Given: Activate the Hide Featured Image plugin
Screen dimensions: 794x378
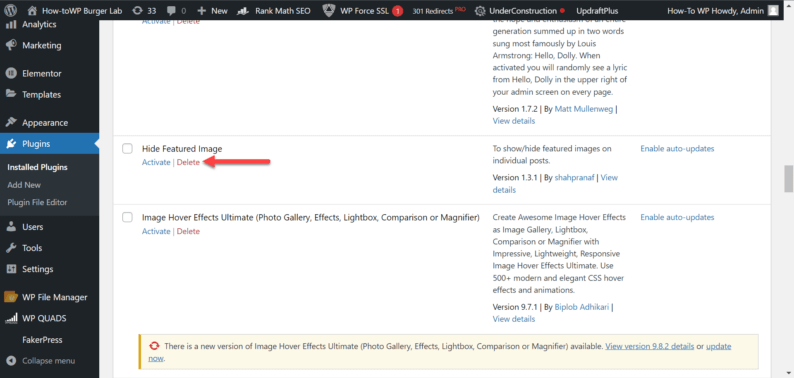Looking at the screenshot, I should pyautogui.click(x=156, y=162).
